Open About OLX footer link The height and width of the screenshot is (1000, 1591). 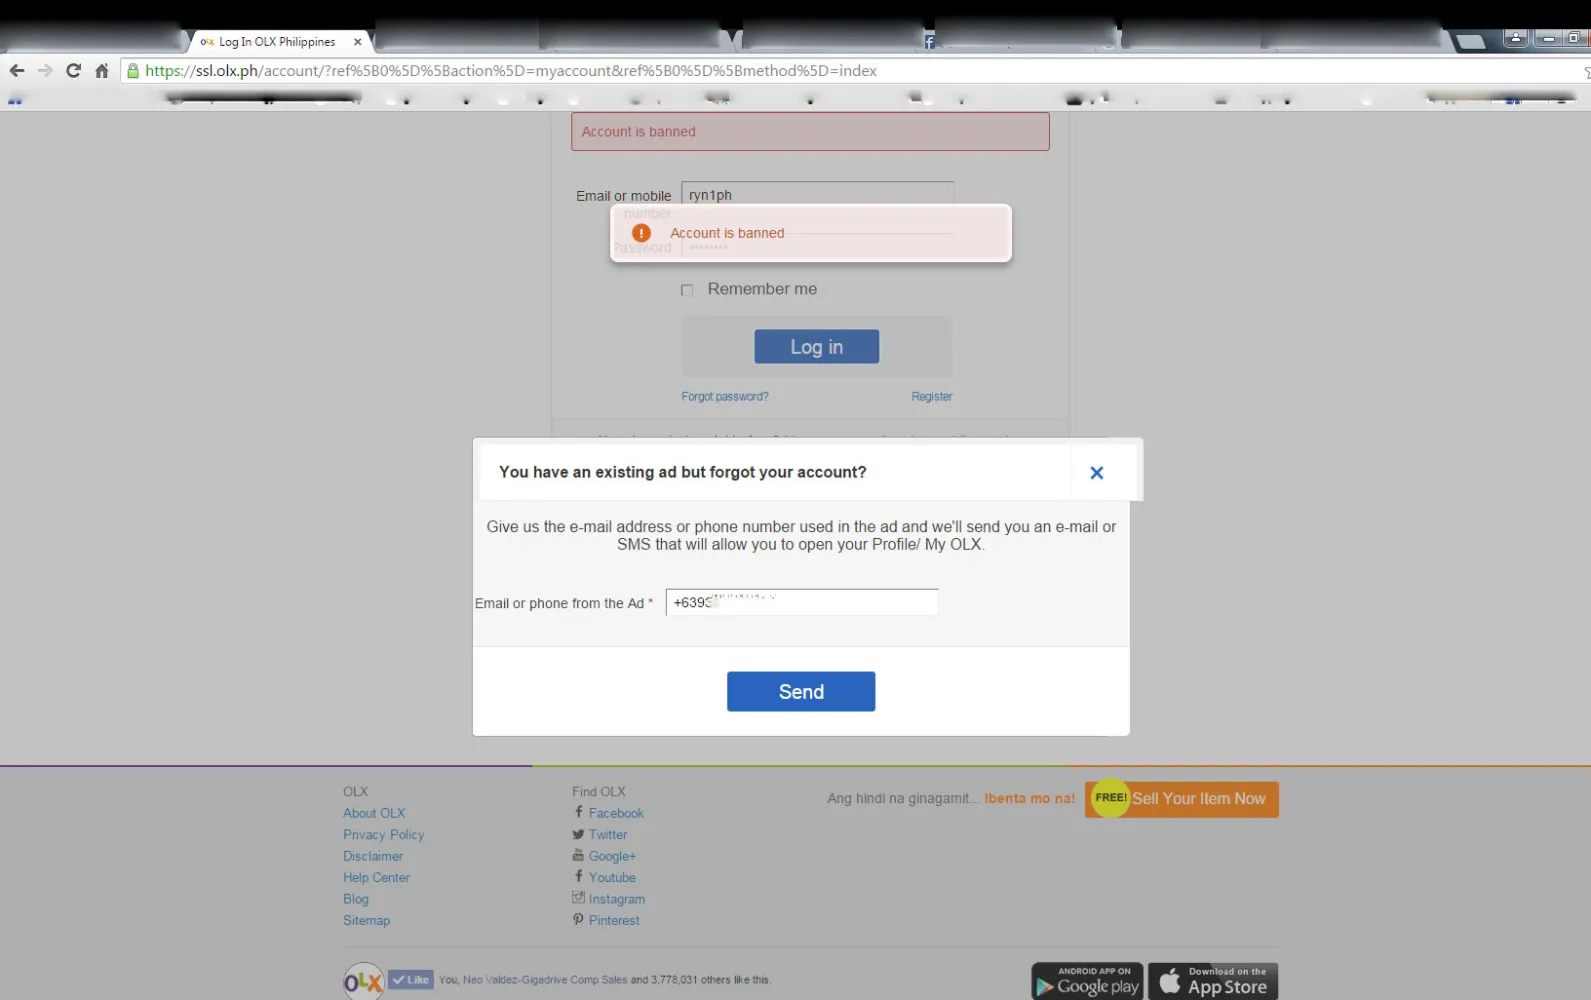(374, 814)
